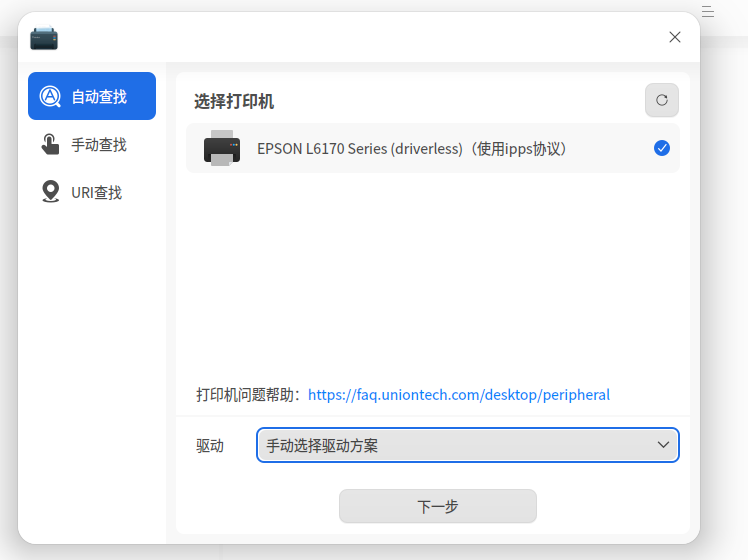Open the hamburger menu behind the dialog
The height and width of the screenshot is (560, 748).
click(708, 11)
